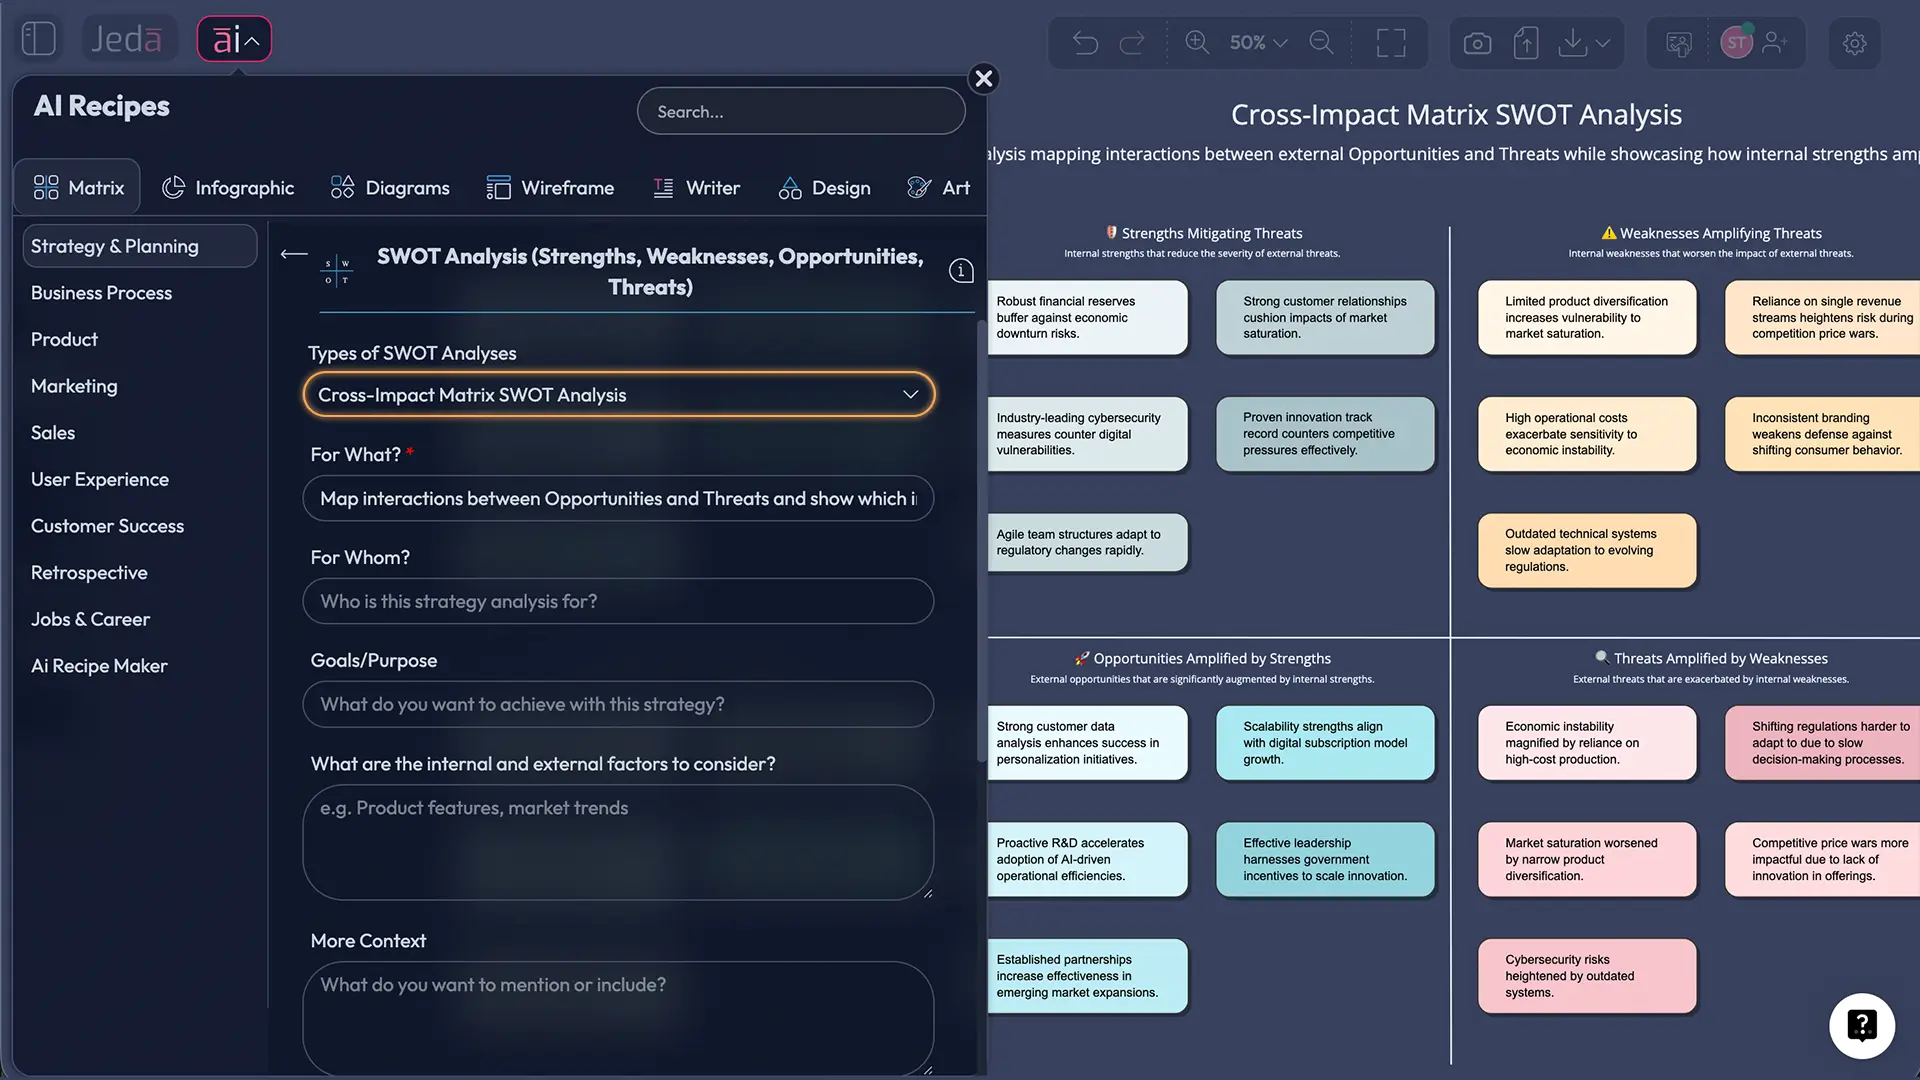Close the AI Recipes panel

point(984,79)
